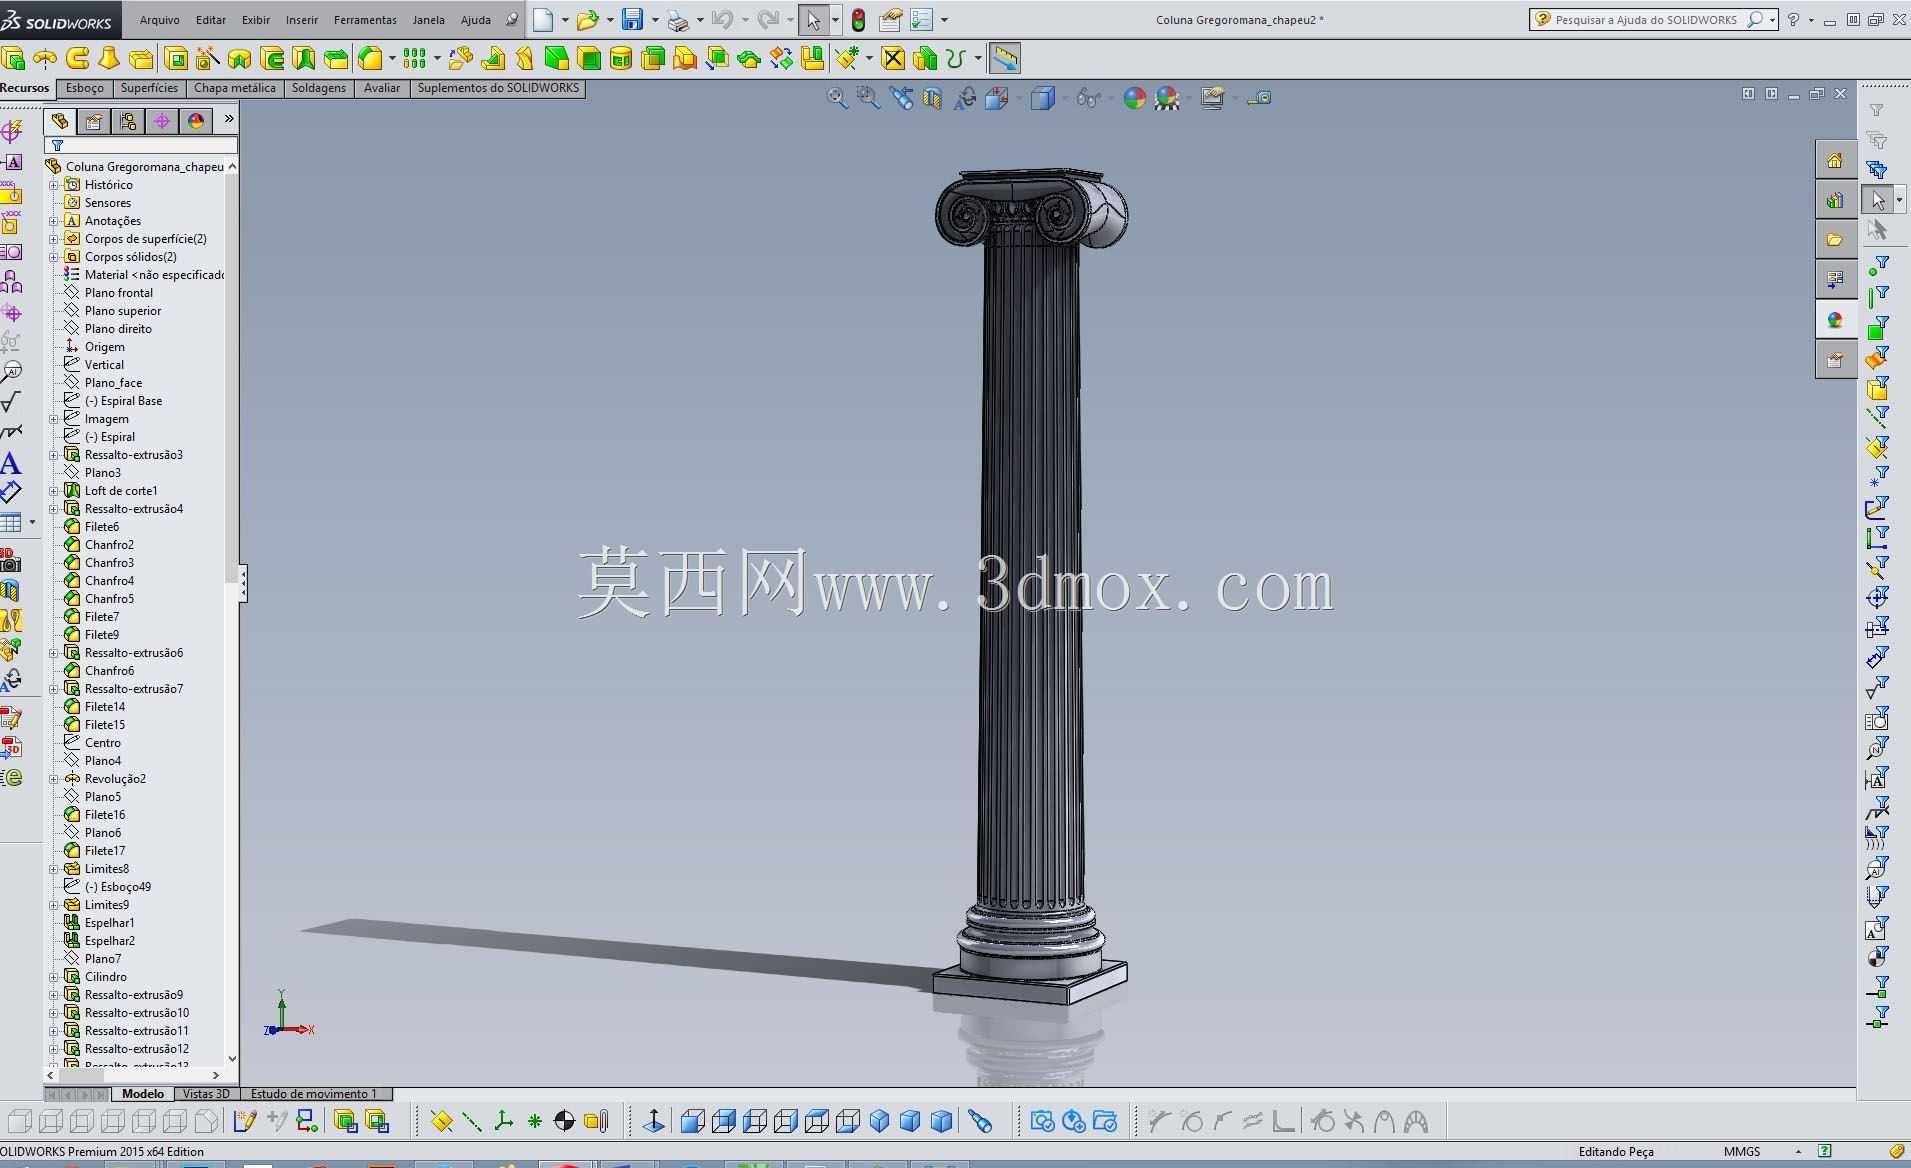This screenshot has width=1911, height=1168.
Task: Click the Previous View icon
Action: coord(901,98)
